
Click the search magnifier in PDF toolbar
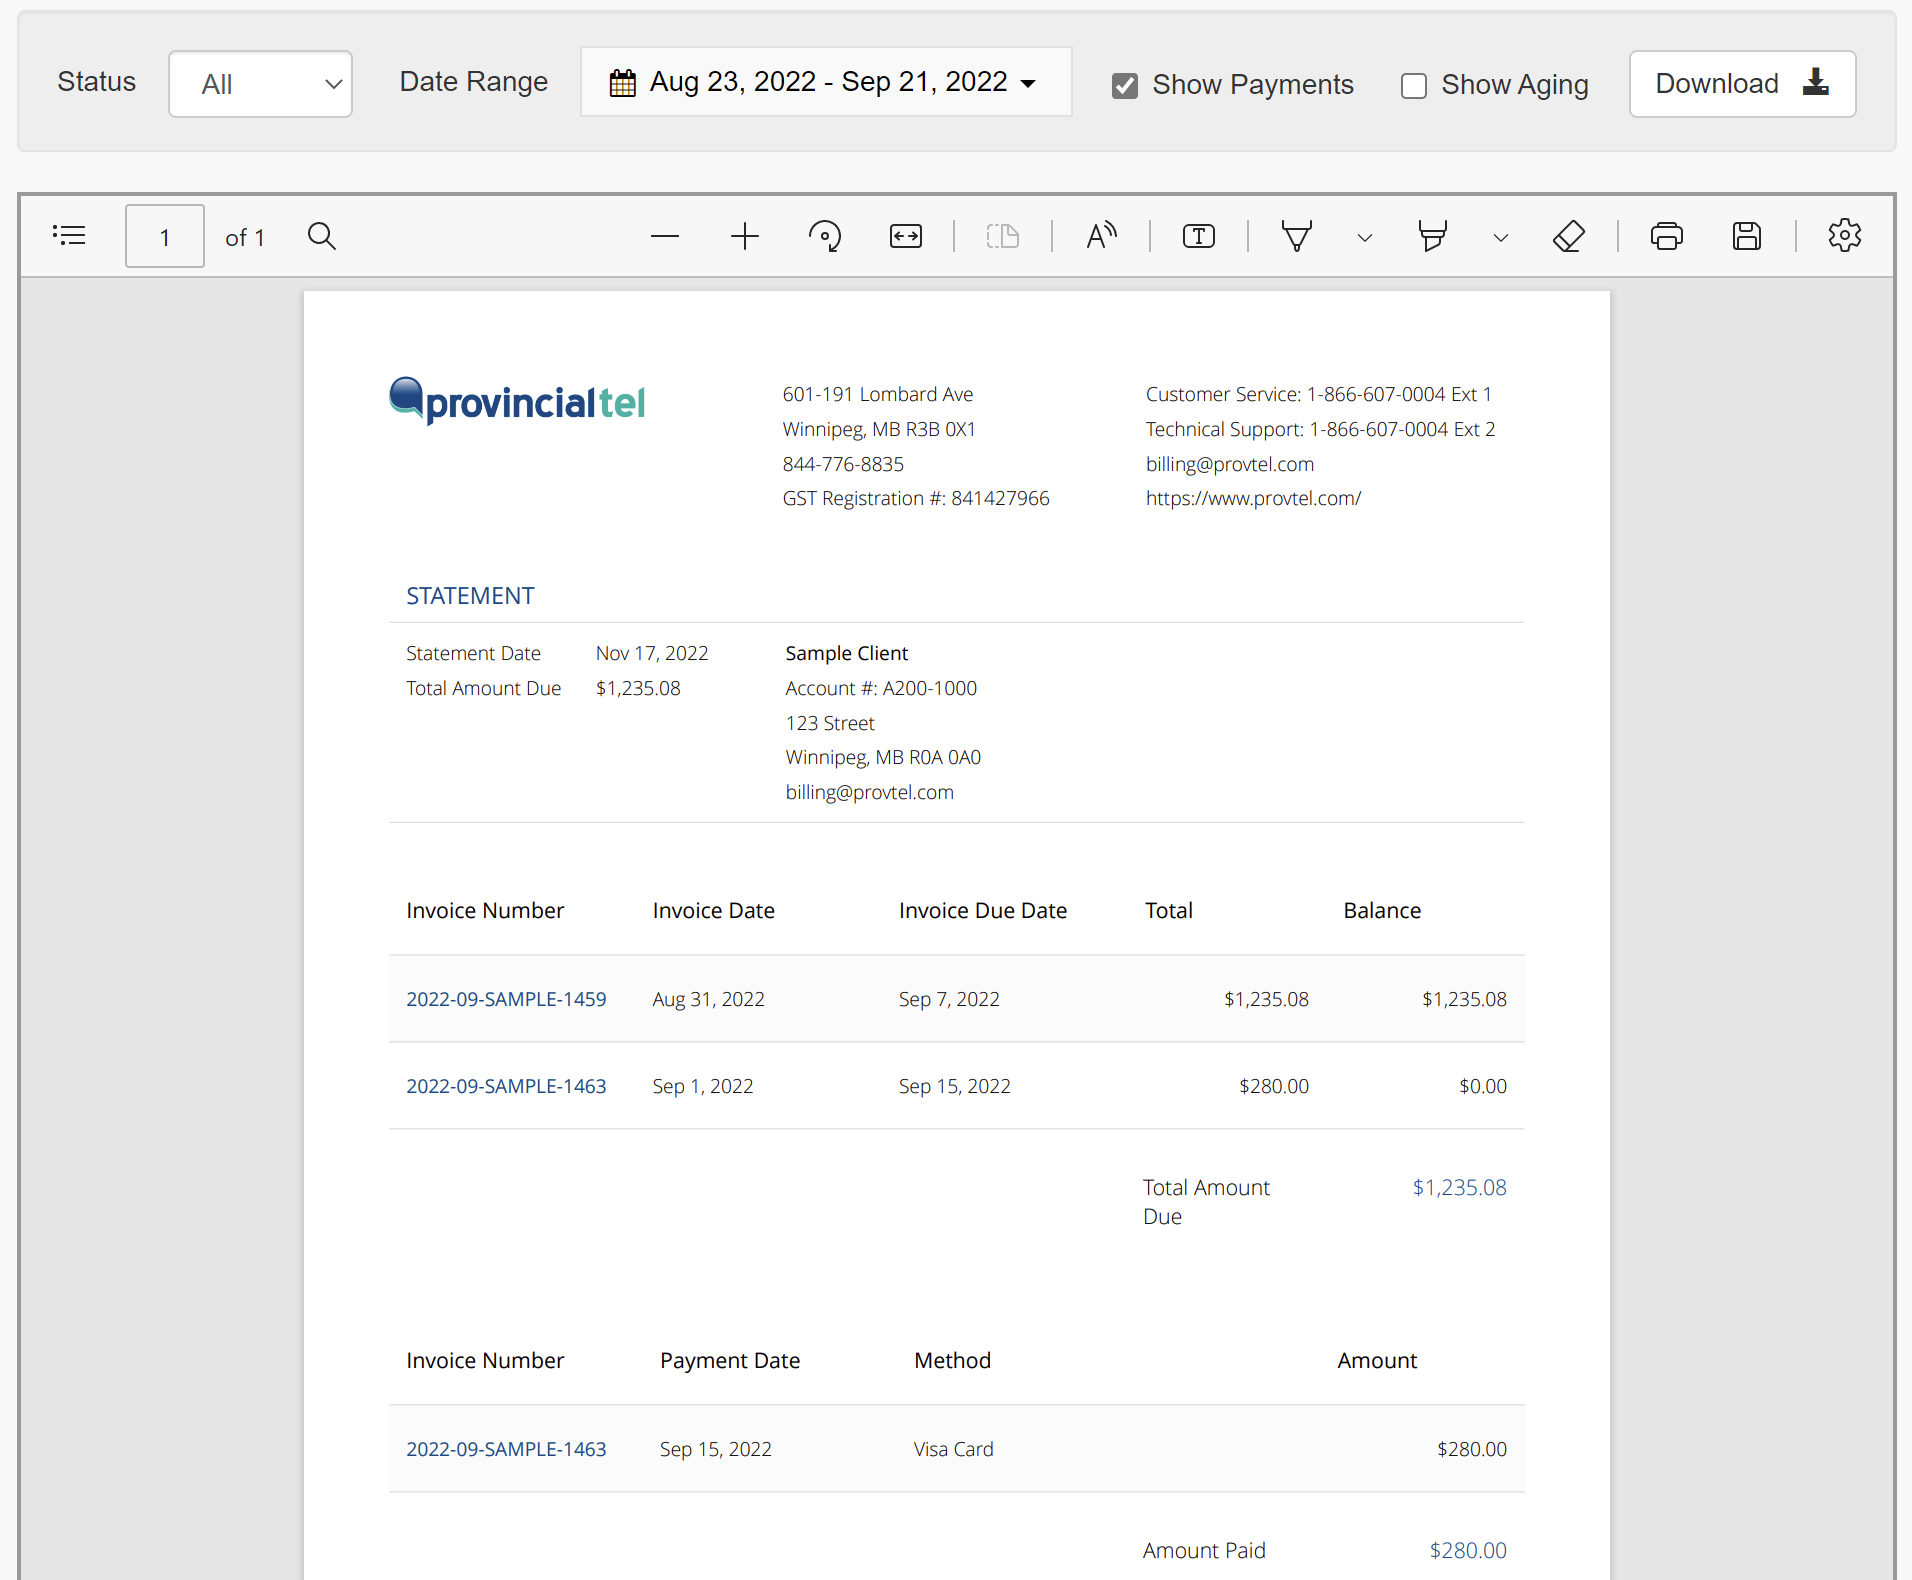point(321,236)
